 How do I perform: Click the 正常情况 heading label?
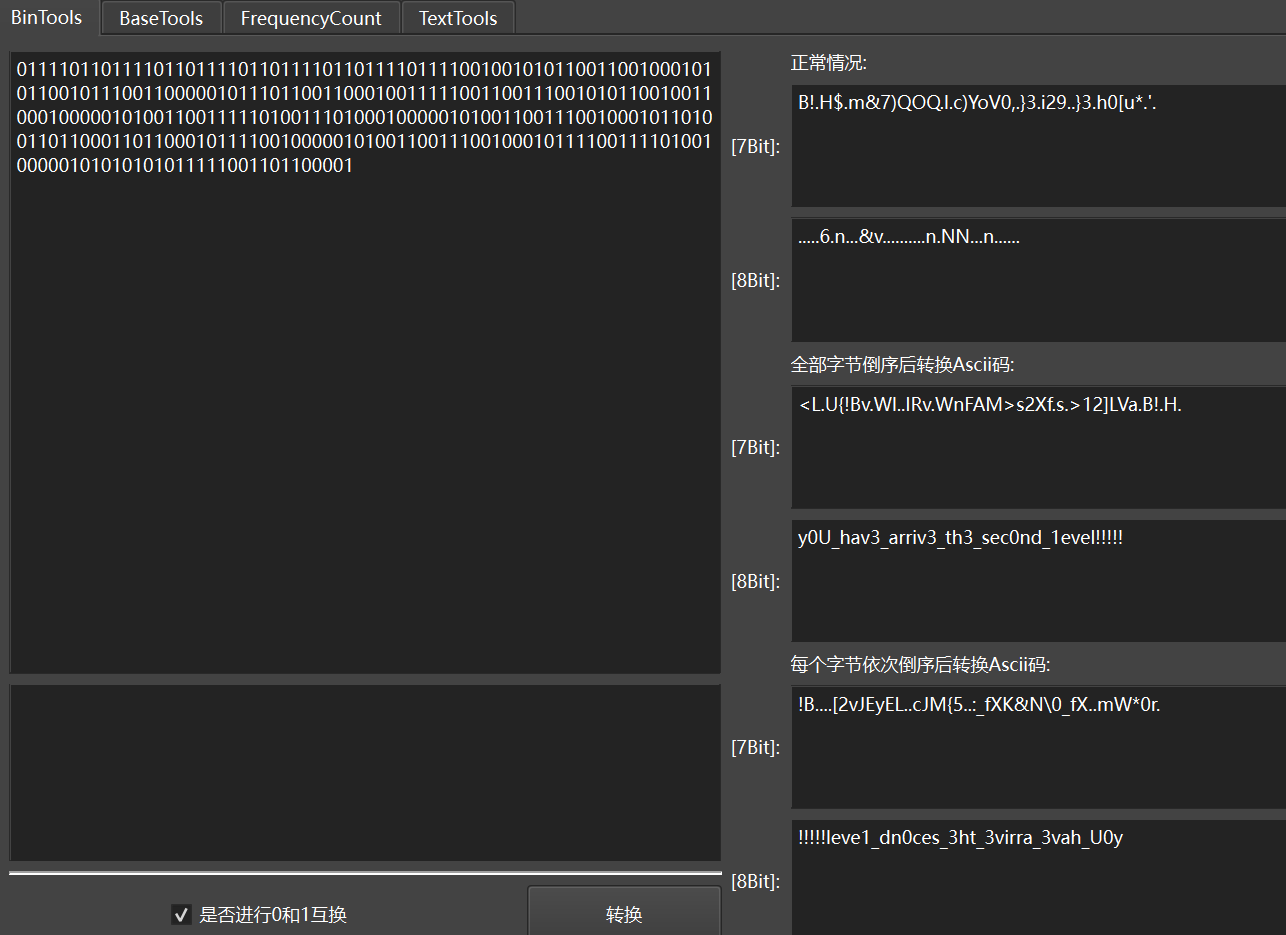(829, 64)
